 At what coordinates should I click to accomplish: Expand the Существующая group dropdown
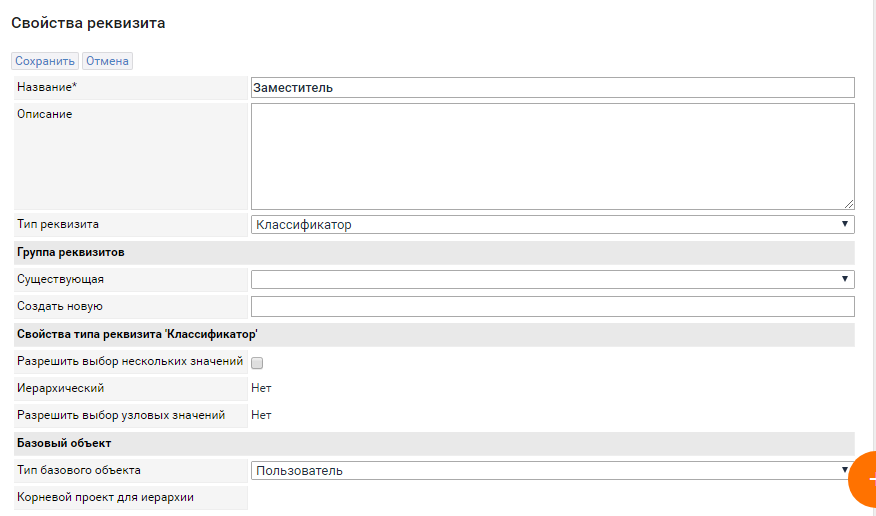(x=552, y=279)
